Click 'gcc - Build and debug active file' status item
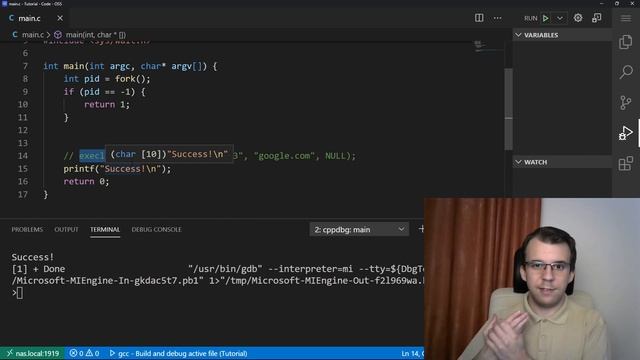 (178, 353)
